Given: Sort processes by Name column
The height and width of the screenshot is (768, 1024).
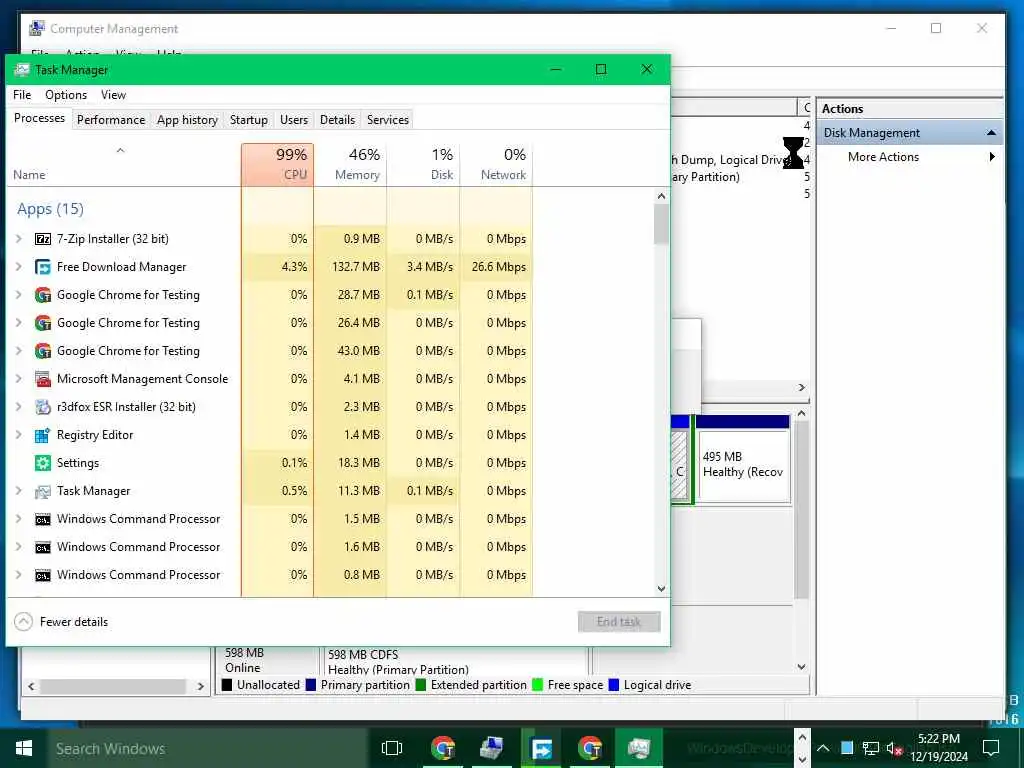Looking at the screenshot, I should [124, 165].
